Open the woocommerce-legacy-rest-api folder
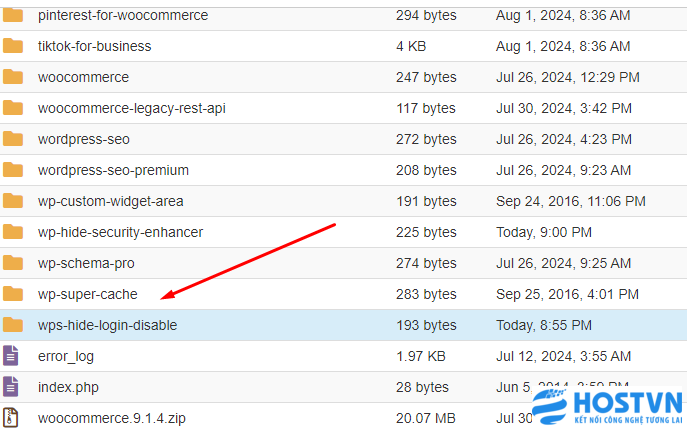This screenshot has height=433, width=687. [x=131, y=108]
